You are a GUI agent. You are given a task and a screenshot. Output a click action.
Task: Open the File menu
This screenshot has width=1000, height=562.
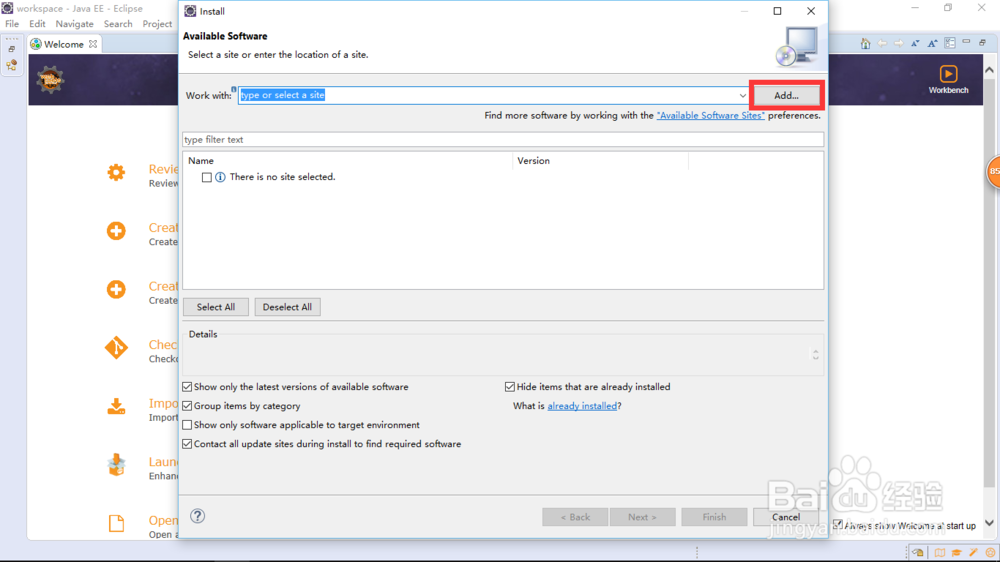tap(12, 24)
